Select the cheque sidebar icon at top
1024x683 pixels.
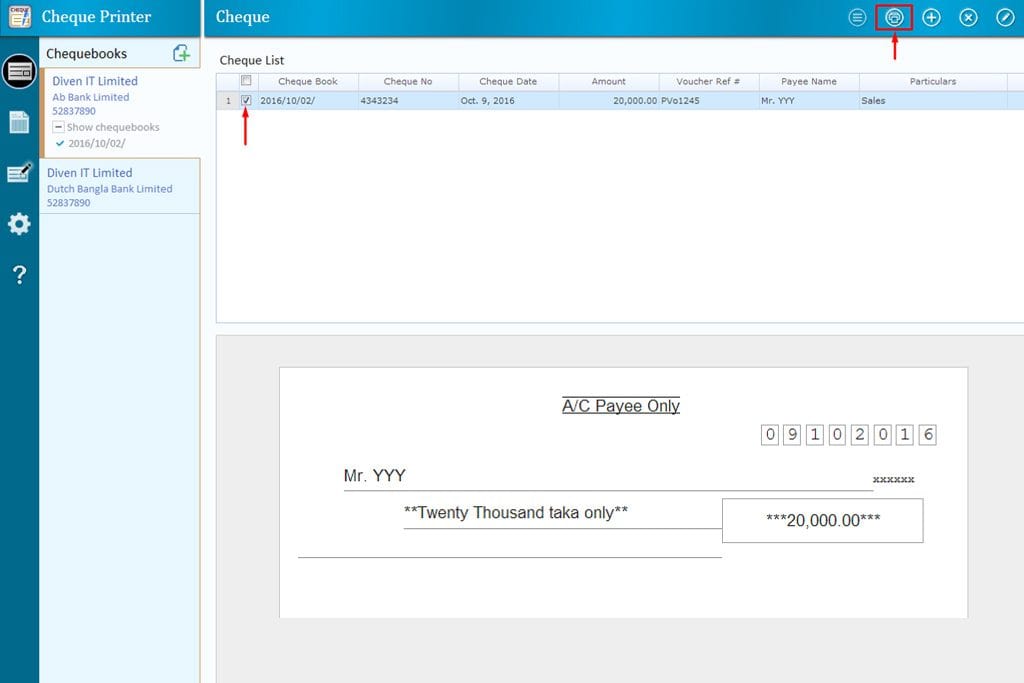pyautogui.click(x=19, y=71)
